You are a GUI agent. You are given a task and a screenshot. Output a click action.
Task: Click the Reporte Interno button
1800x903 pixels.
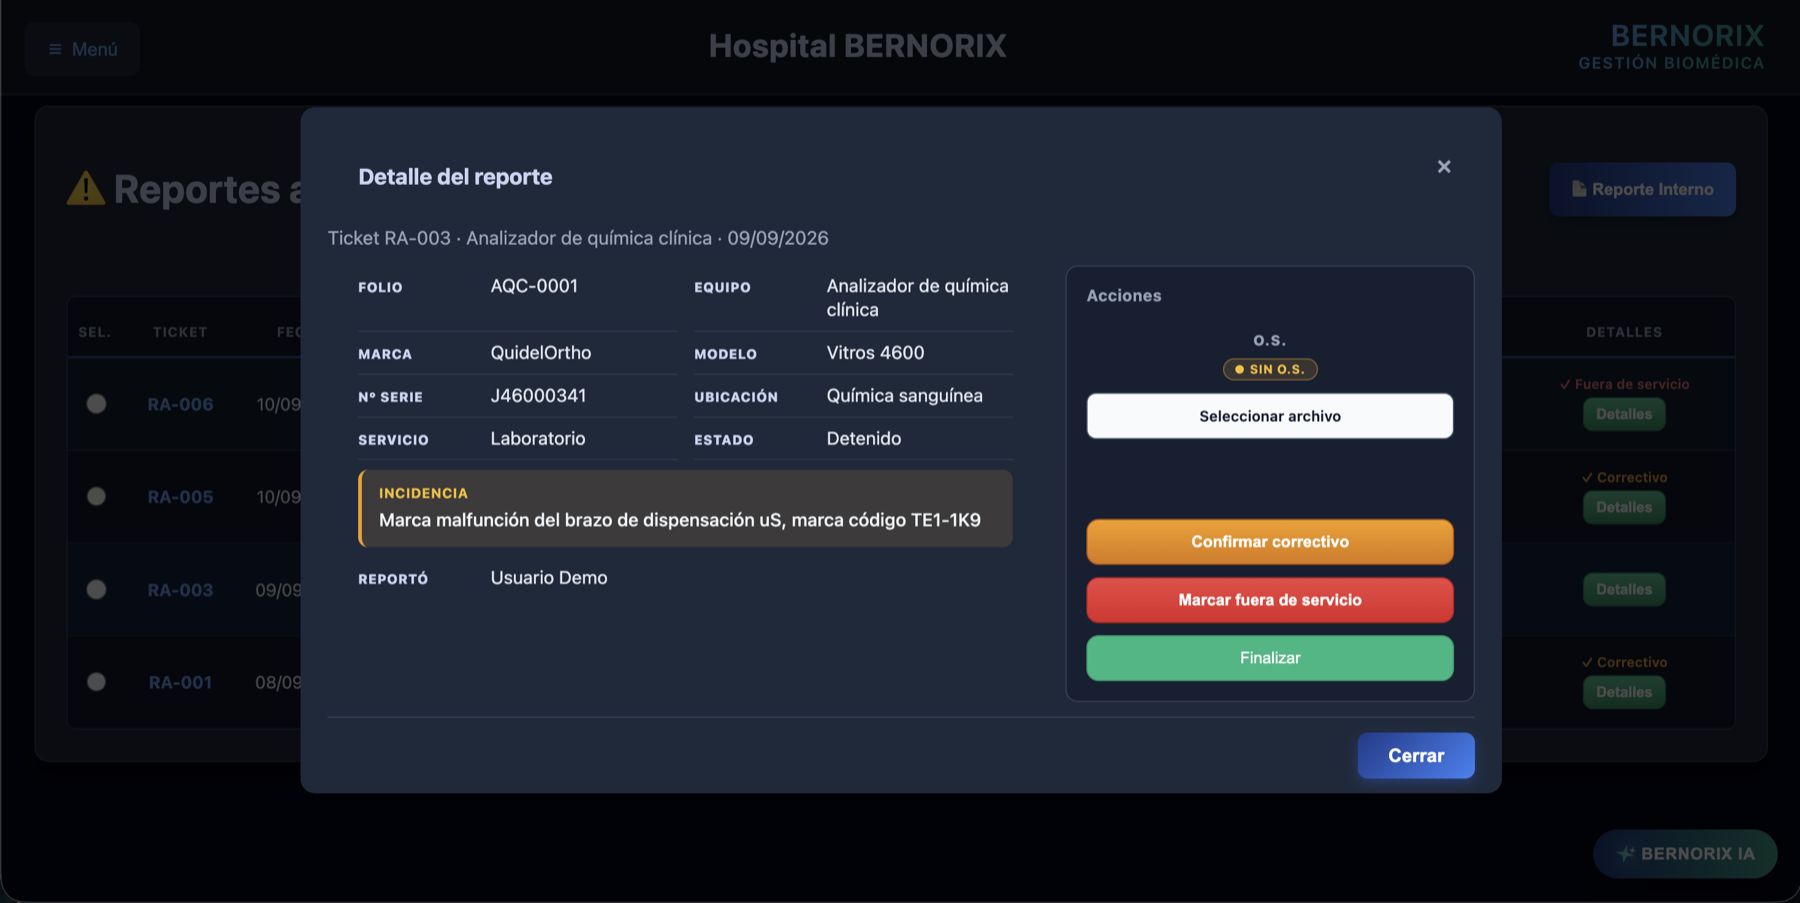1642,189
